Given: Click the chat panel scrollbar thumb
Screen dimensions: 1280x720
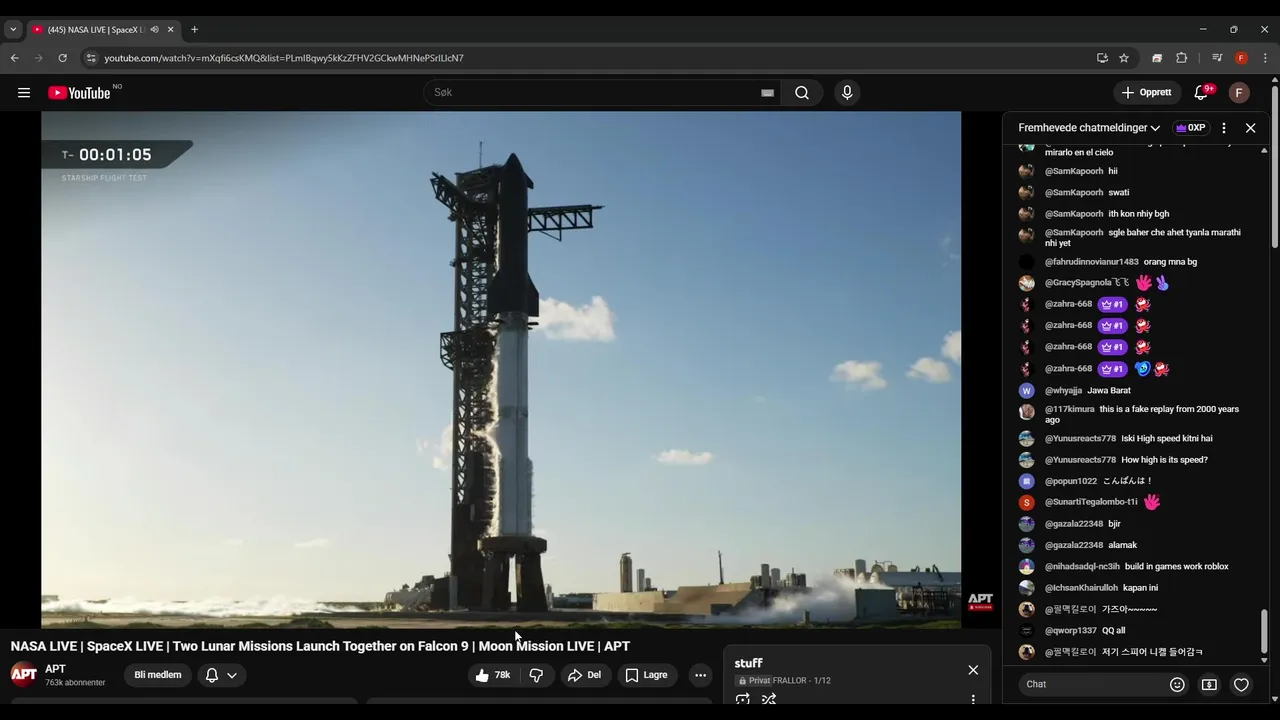Looking at the screenshot, I should pyautogui.click(x=1264, y=631).
